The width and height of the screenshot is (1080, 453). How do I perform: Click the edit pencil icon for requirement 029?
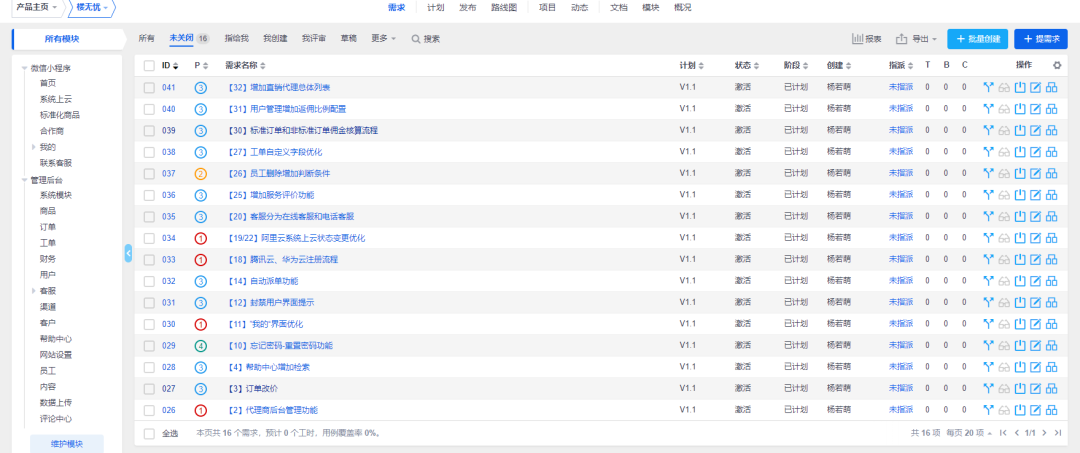pos(1035,345)
